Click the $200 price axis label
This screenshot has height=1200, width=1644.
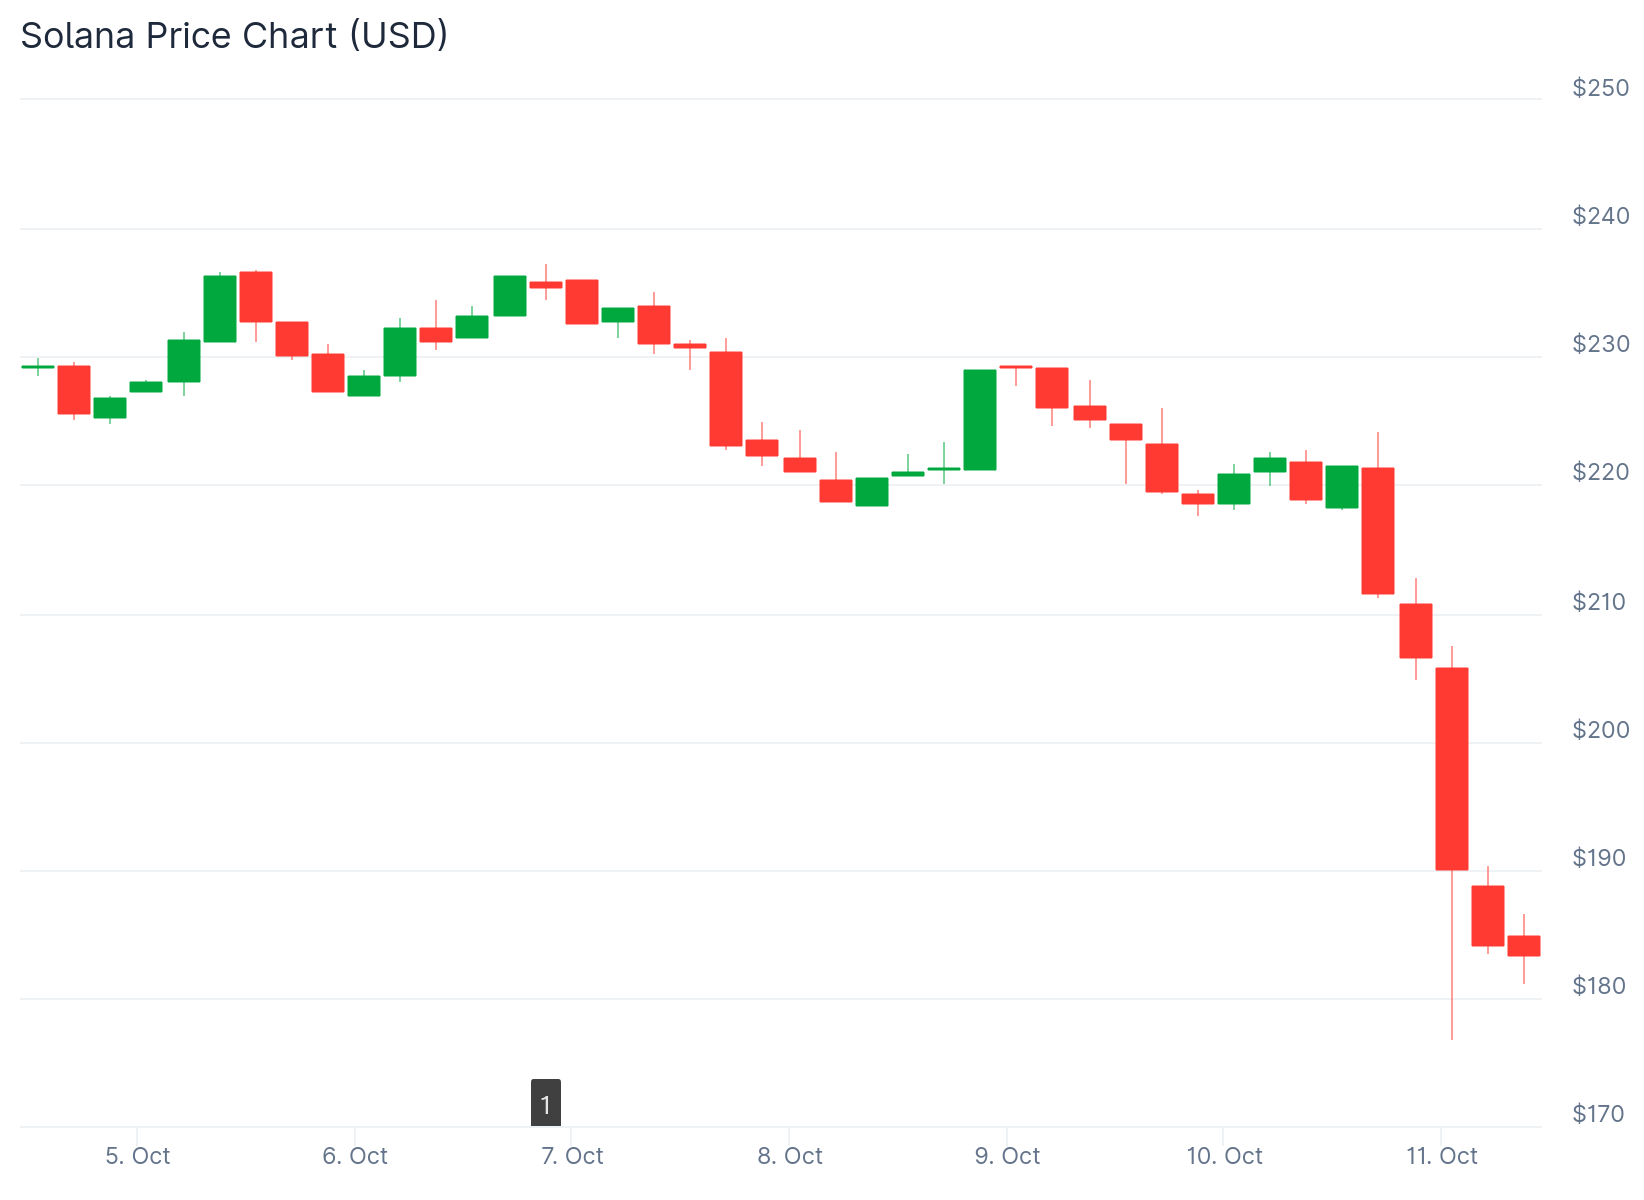coord(1600,730)
